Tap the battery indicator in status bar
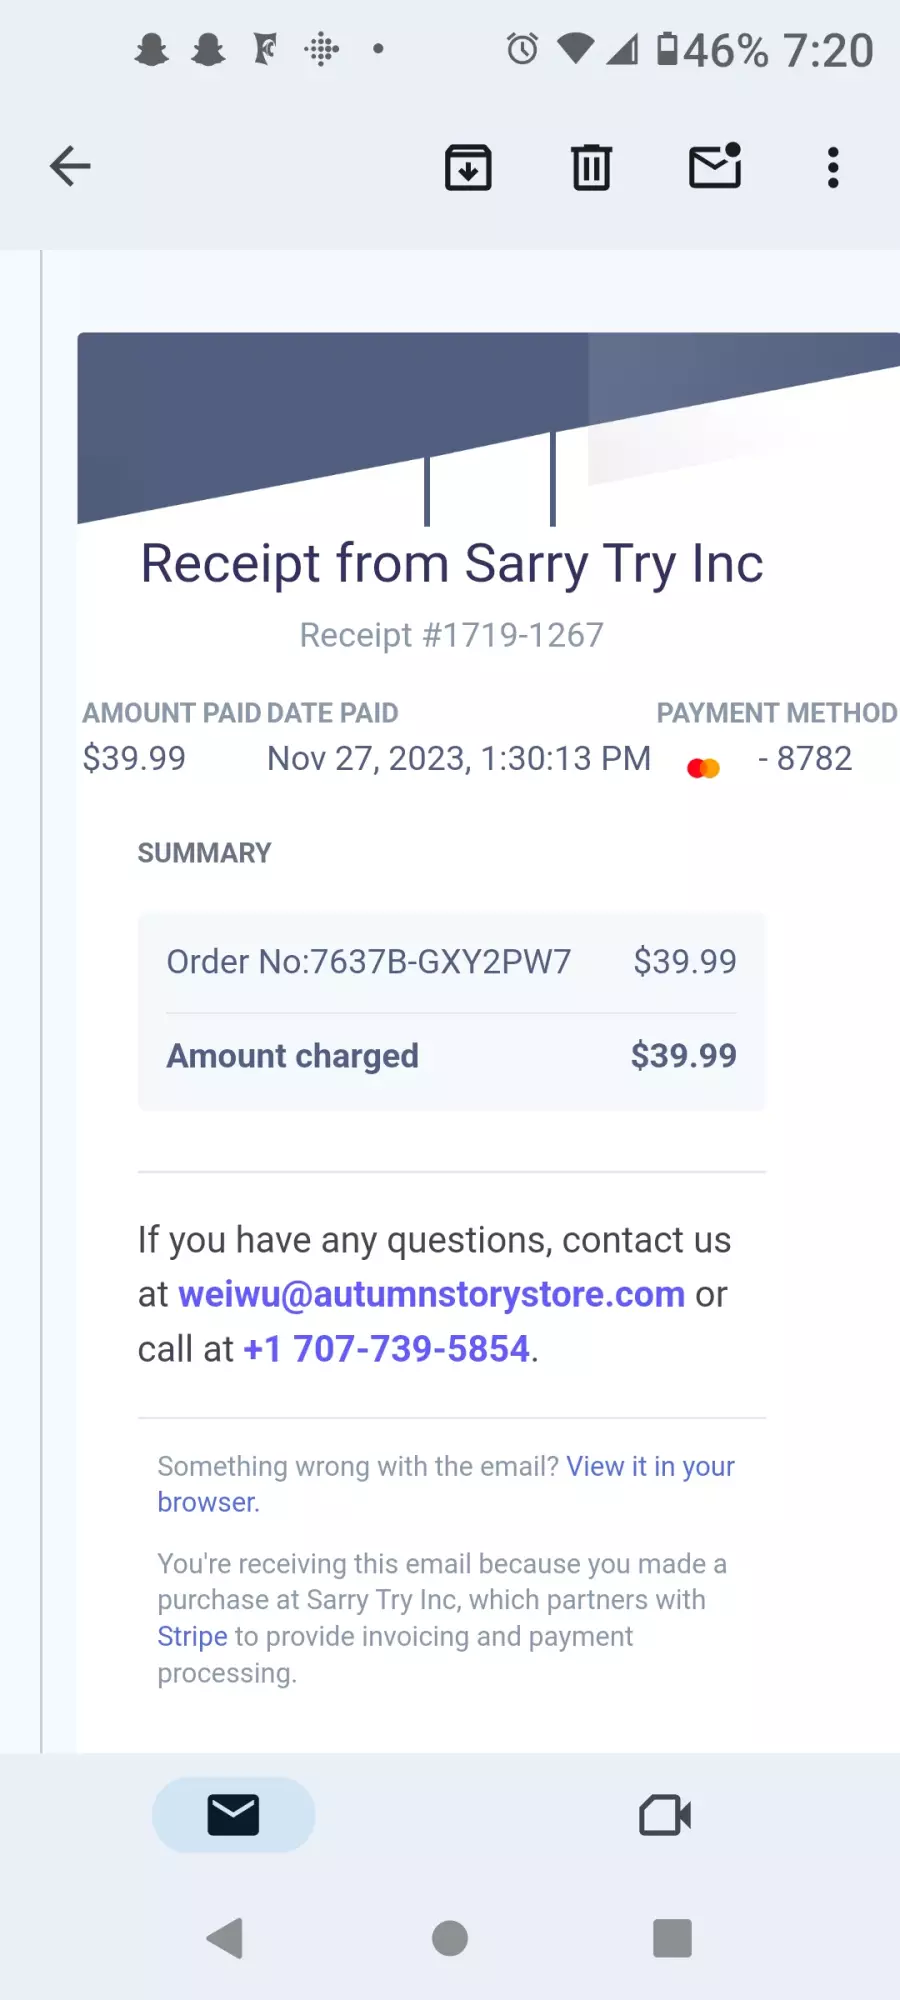Viewport: 900px width, 2000px height. tap(667, 48)
